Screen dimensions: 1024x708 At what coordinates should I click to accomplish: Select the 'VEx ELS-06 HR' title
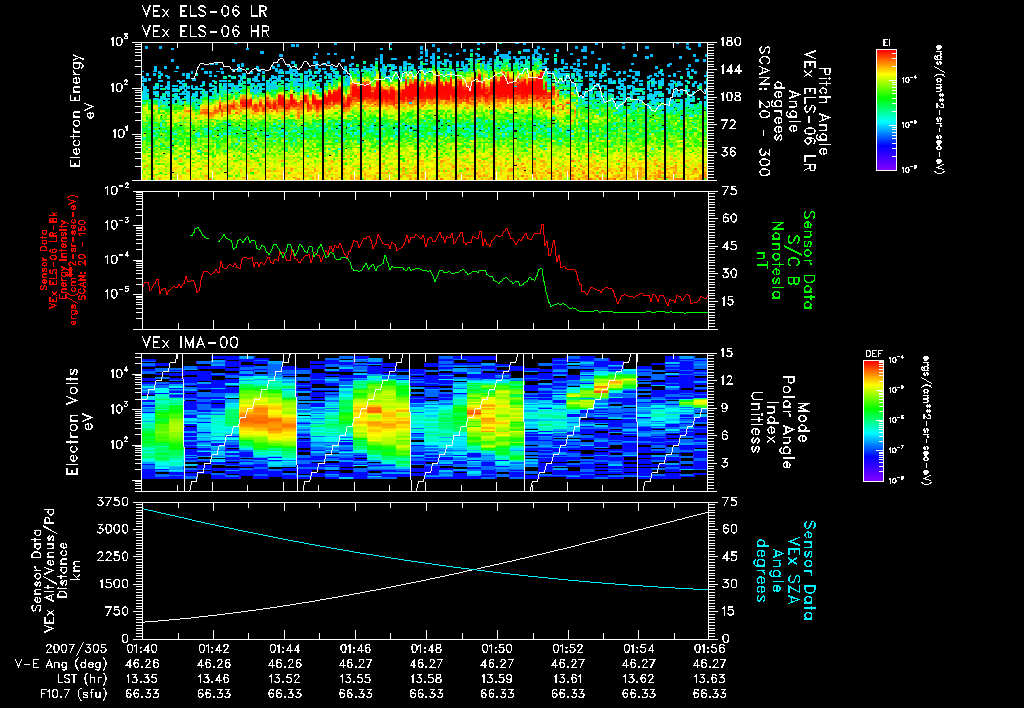[206, 31]
